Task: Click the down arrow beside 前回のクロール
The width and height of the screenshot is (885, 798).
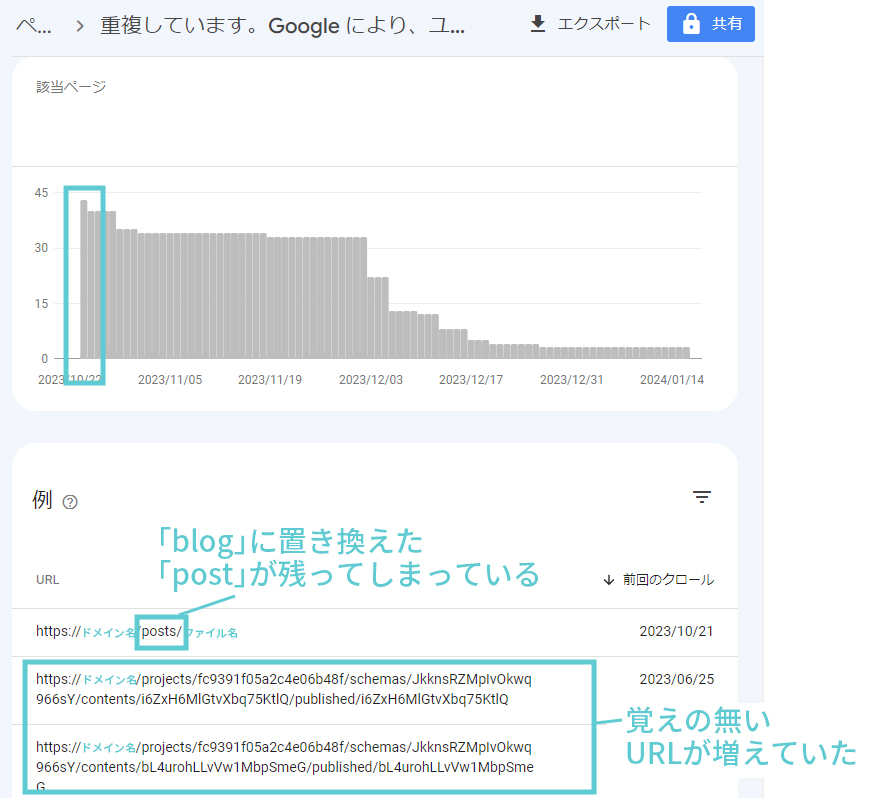Action: coord(609,580)
